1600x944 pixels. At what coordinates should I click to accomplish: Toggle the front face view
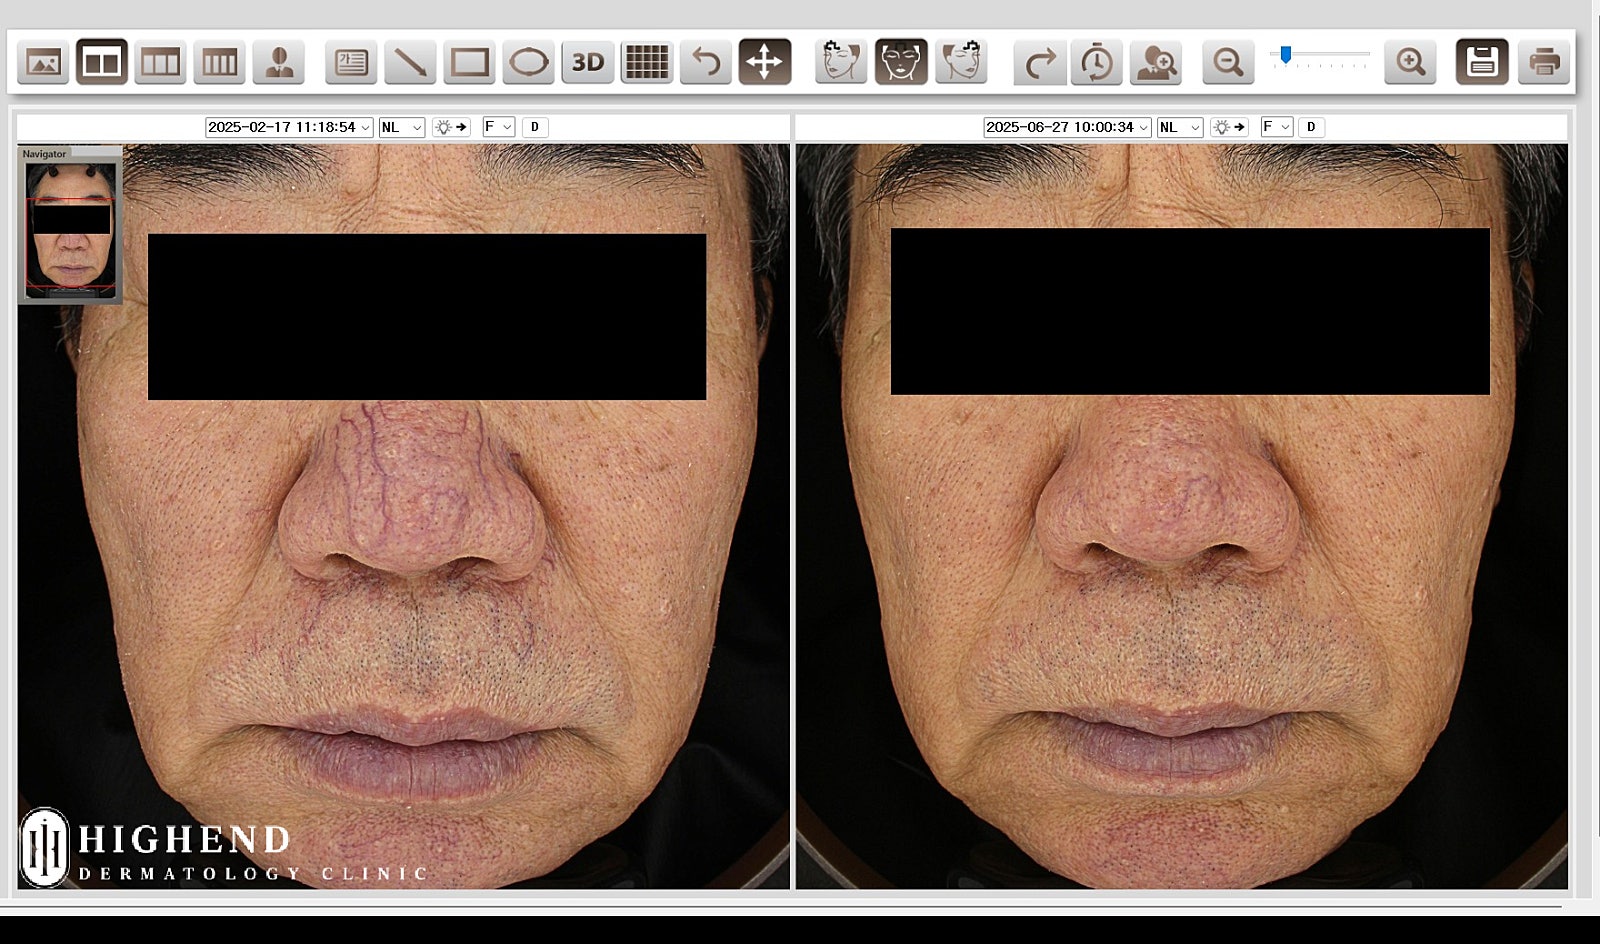click(x=900, y=63)
